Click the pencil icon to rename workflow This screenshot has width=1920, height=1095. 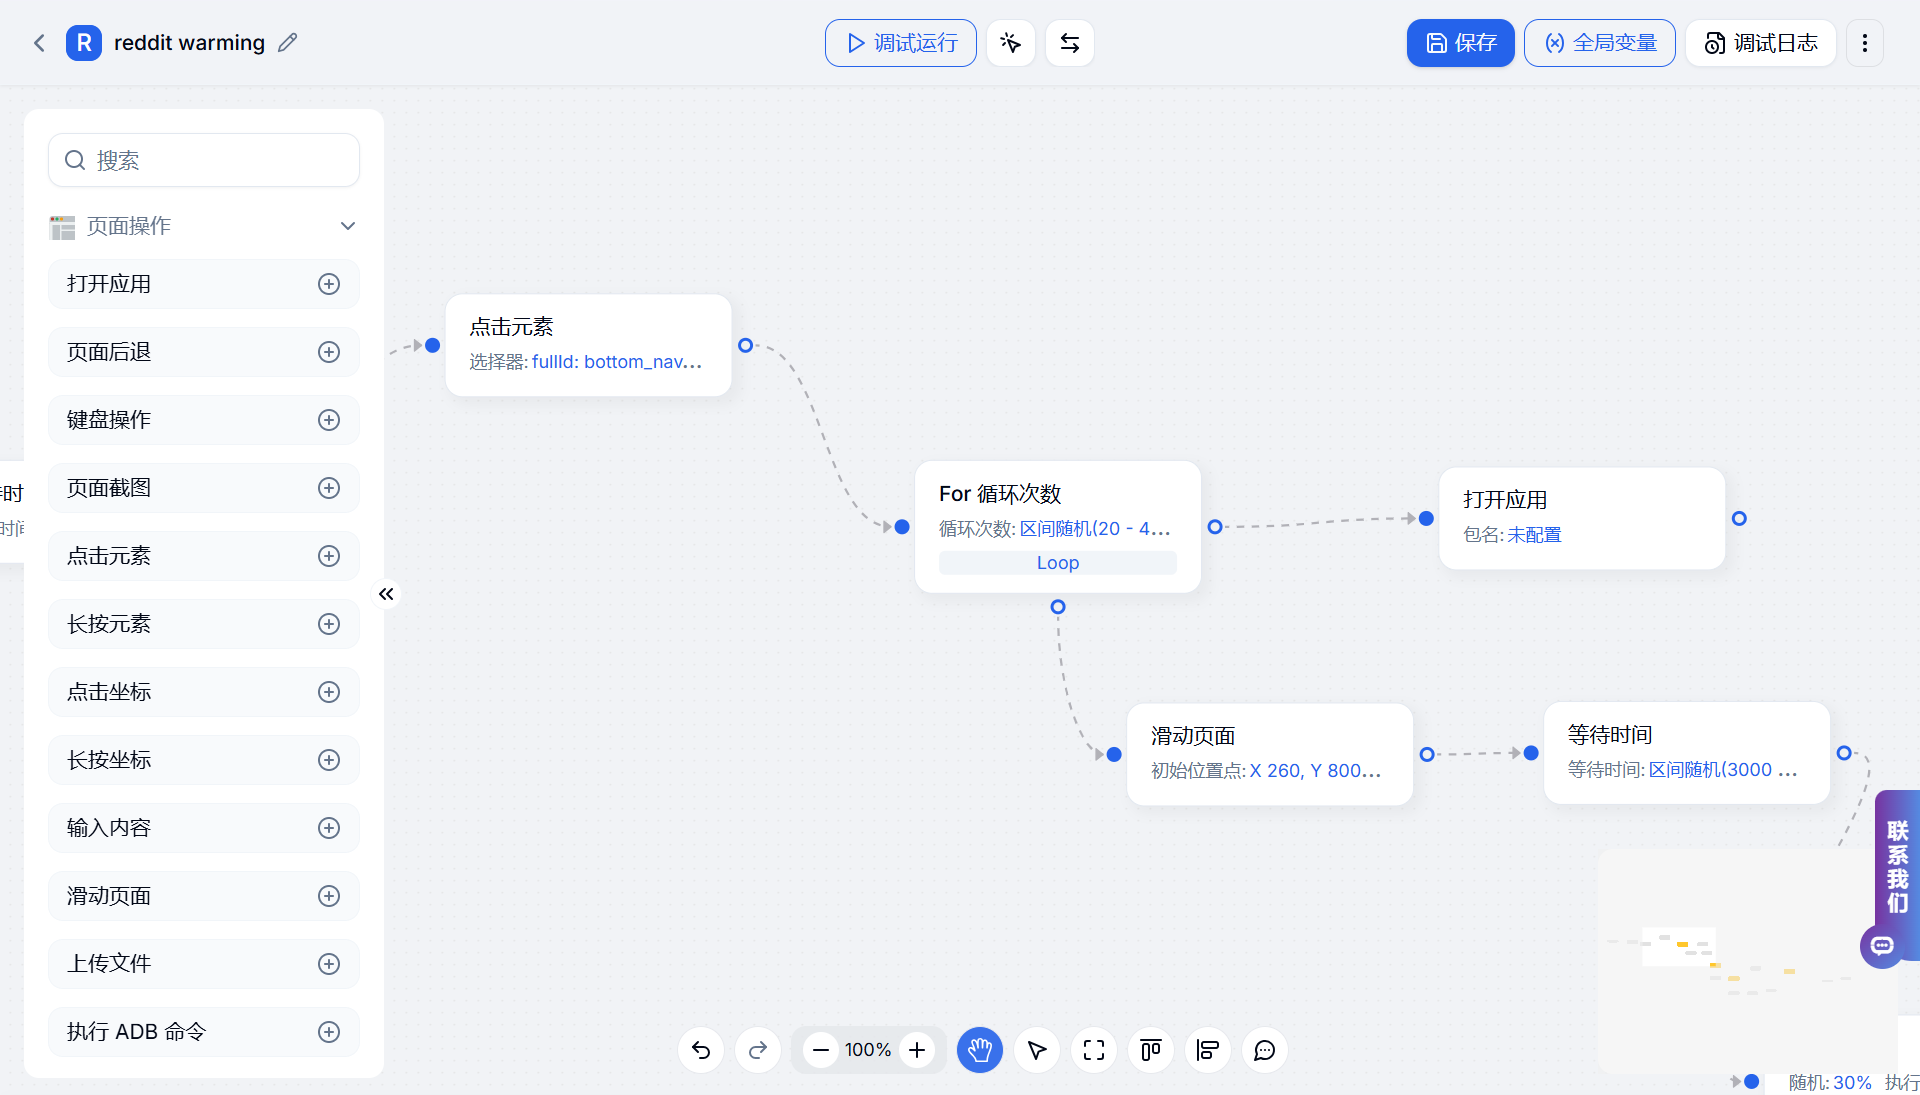[288, 43]
